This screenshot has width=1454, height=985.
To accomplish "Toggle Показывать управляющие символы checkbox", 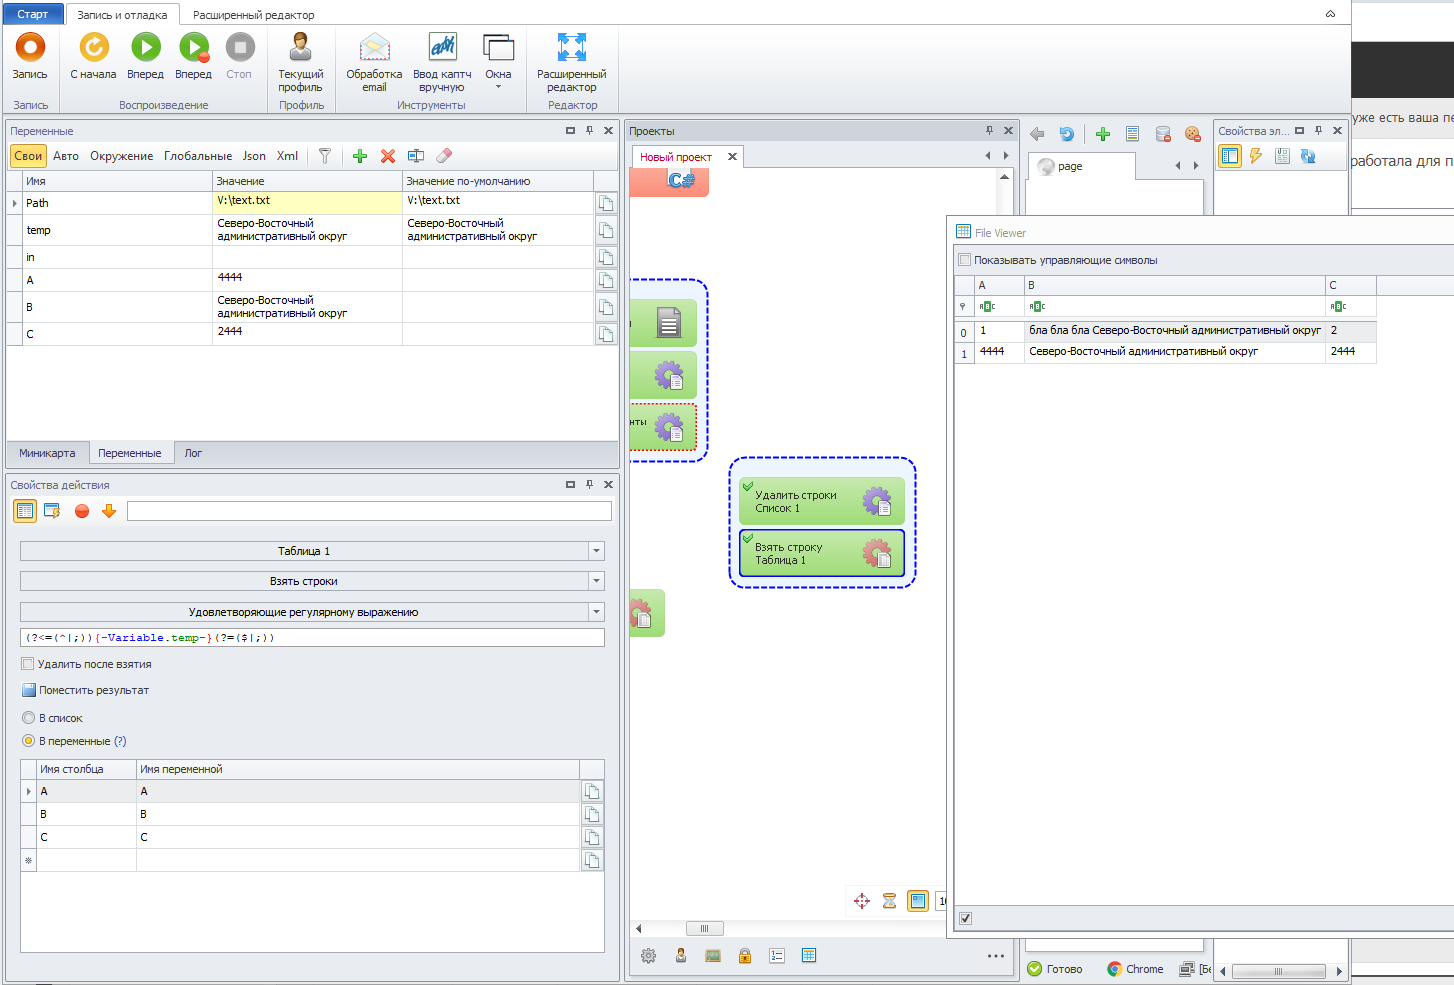I will click(x=965, y=260).
